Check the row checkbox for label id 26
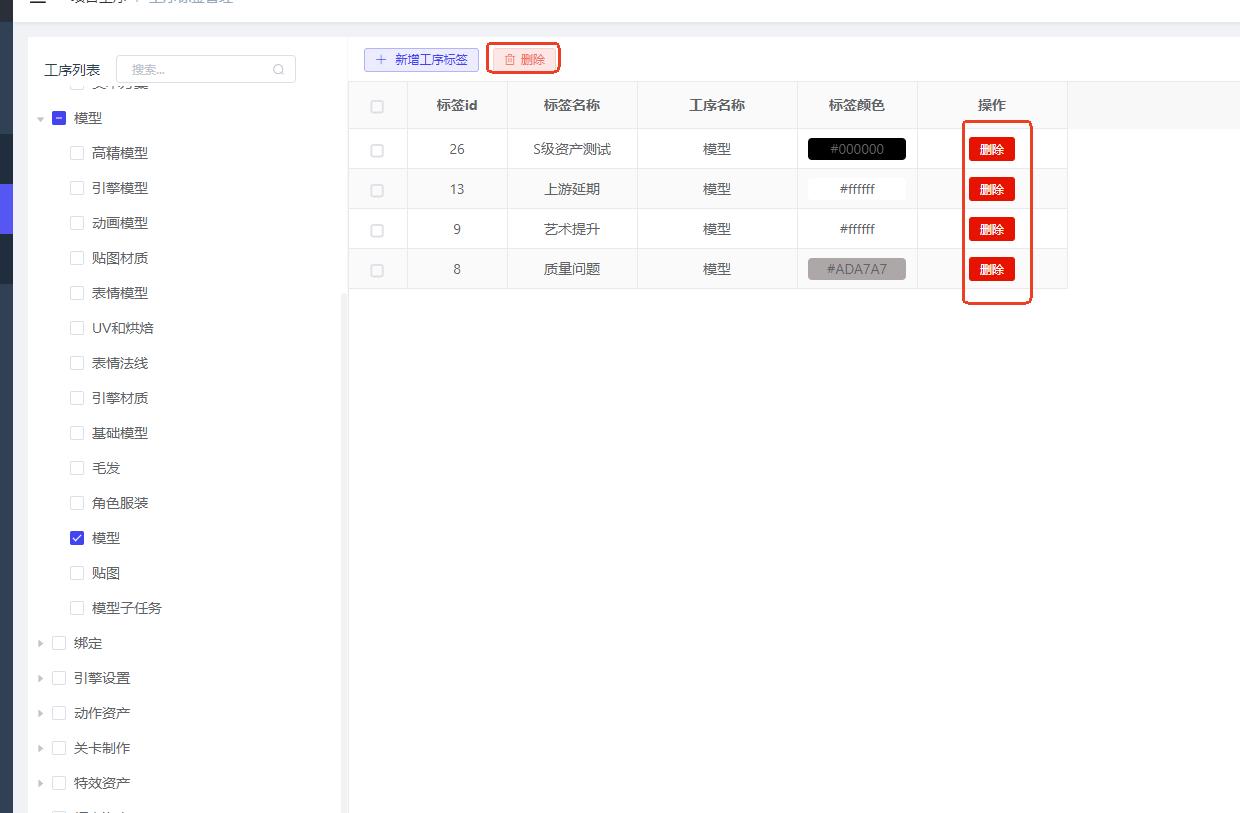Viewport: 1240px width, 813px height. click(x=377, y=151)
